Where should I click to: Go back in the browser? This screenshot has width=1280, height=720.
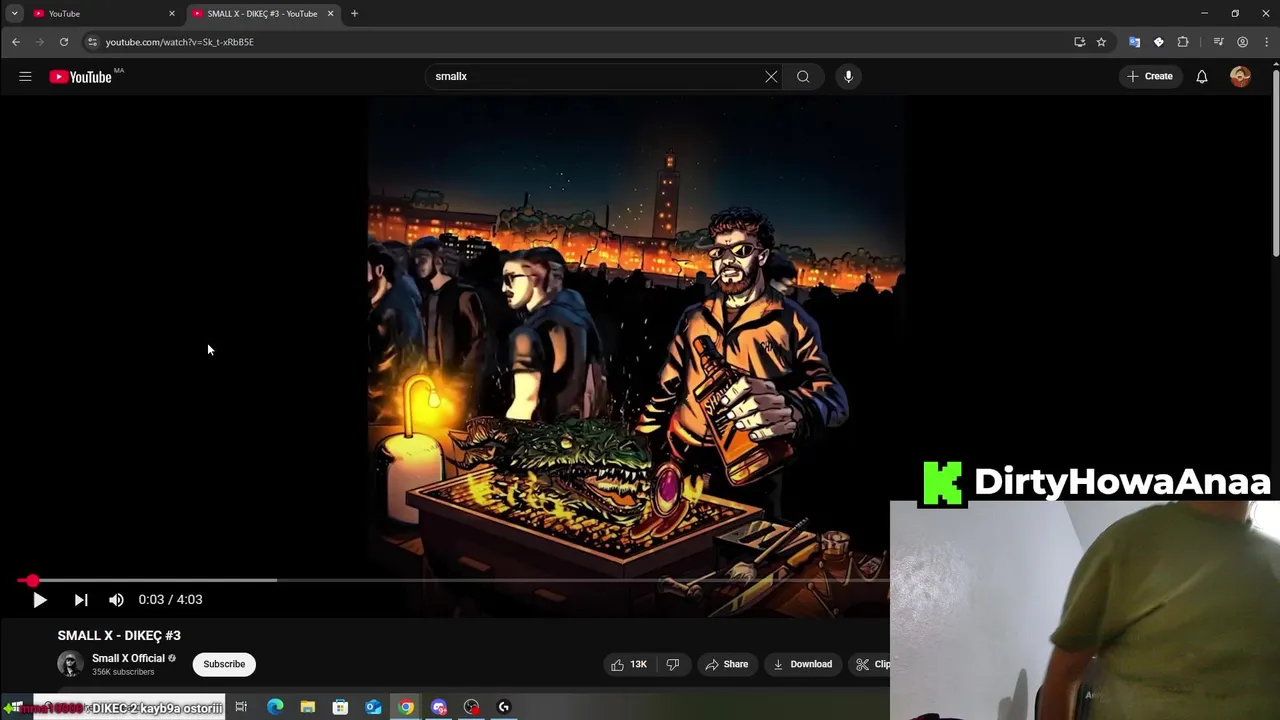[x=16, y=42]
